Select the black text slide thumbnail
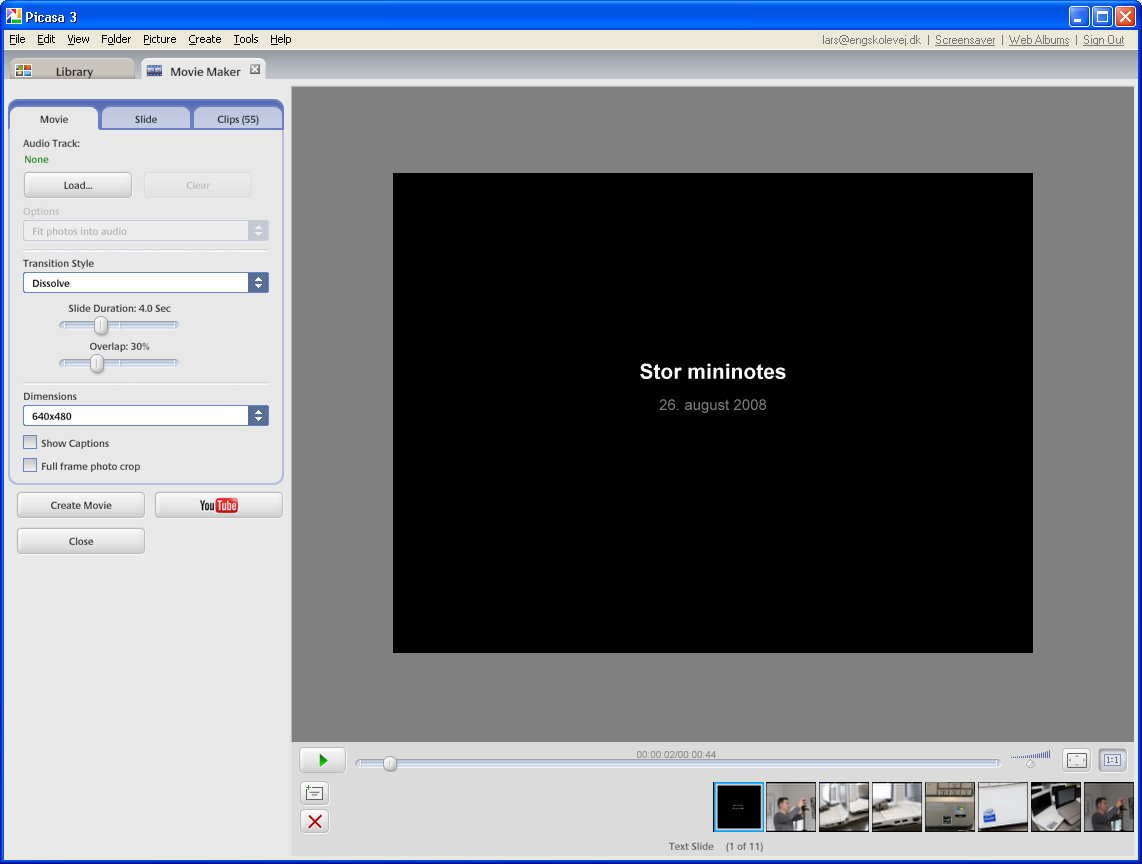Screen dimensions: 1142x864 (739, 806)
